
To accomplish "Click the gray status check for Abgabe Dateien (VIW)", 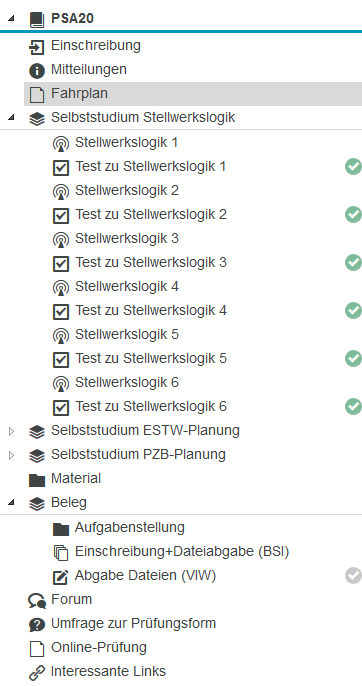I will (353, 575).
